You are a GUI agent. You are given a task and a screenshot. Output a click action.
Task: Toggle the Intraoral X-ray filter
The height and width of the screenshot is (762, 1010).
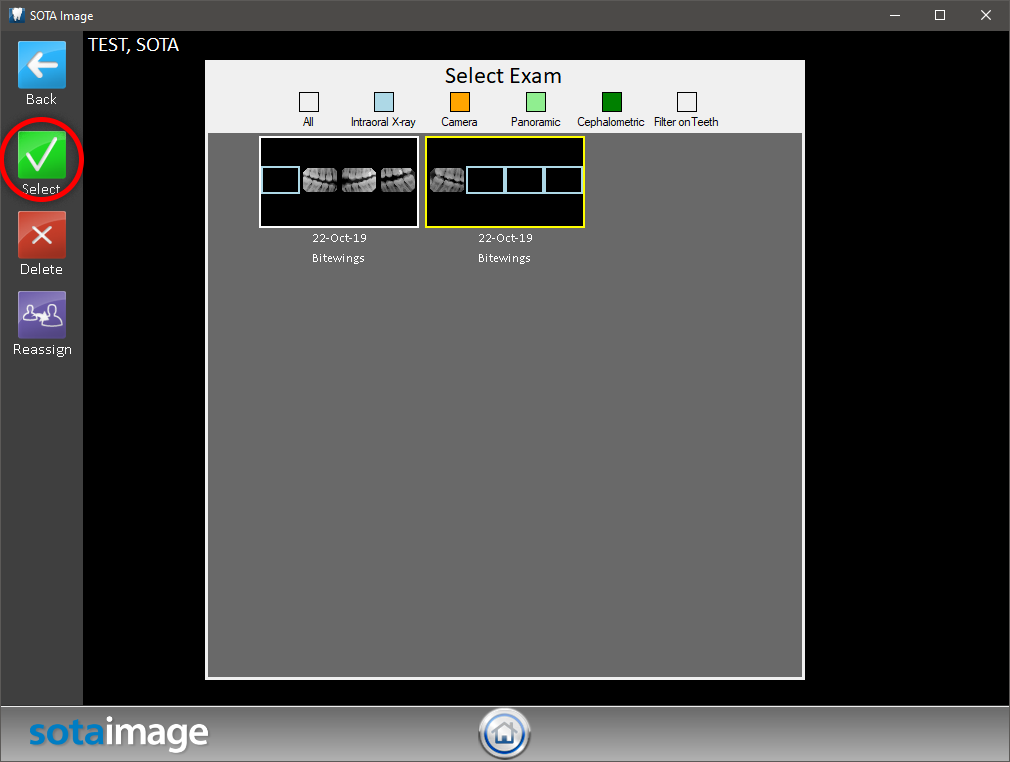coord(383,102)
